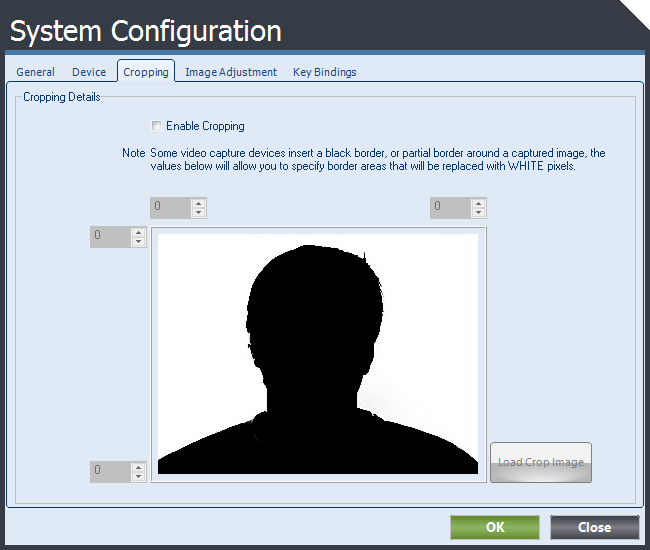Increase the value in spinner above preview's left corner
Screen dimensions: 650x550
tap(199, 203)
